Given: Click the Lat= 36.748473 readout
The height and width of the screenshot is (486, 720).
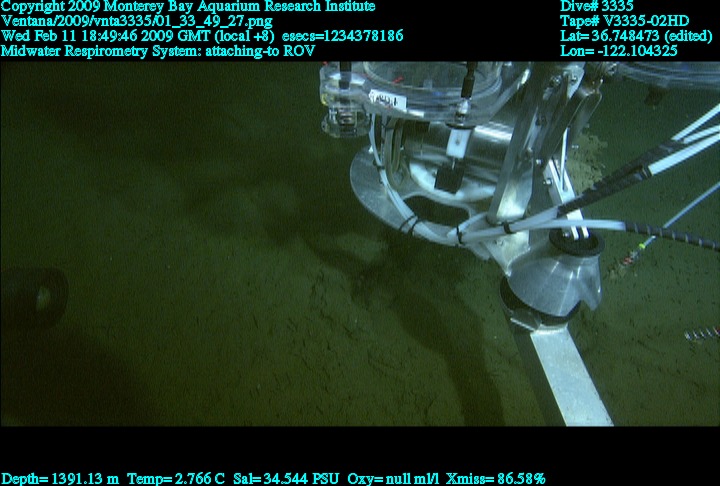Looking at the screenshot, I should tap(636, 36).
